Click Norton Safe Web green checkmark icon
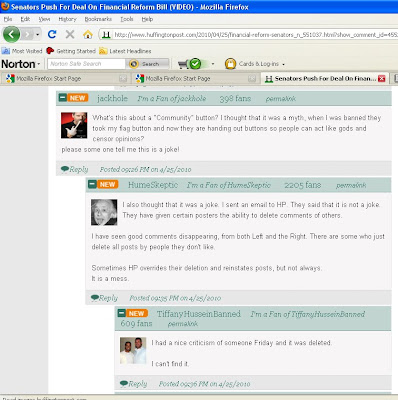 point(195,64)
